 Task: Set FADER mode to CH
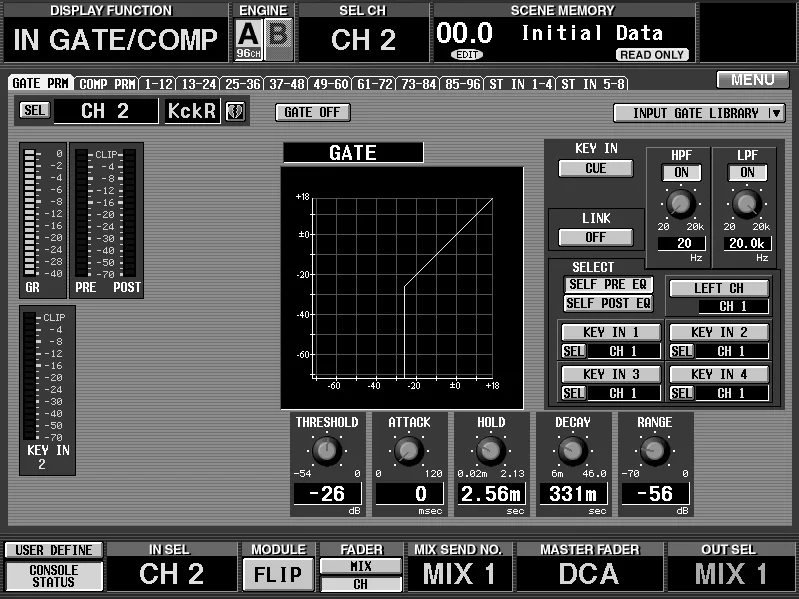(361, 584)
